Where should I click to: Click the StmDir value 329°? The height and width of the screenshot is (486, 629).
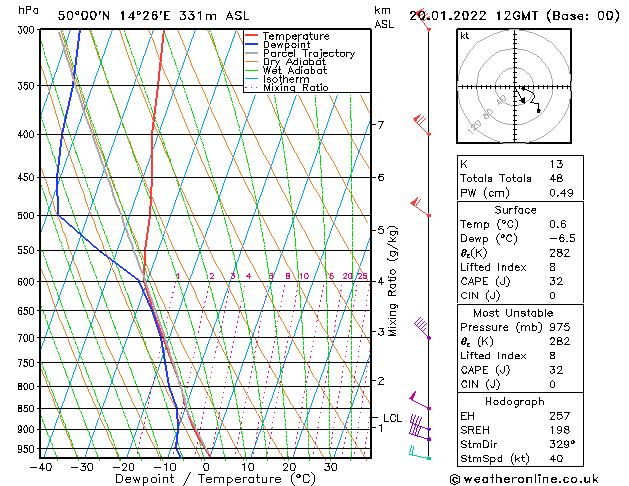(562, 445)
